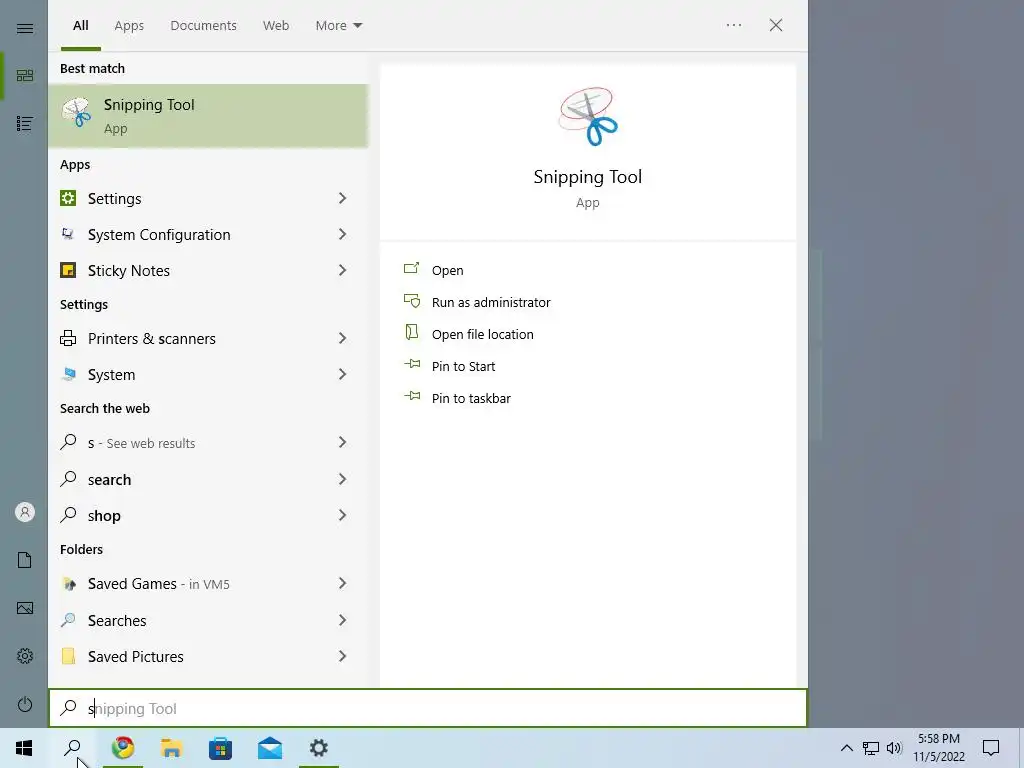The width and height of the screenshot is (1024, 768).
Task: Open the Start menu hamburger expand icon
Action: [25, 29]
